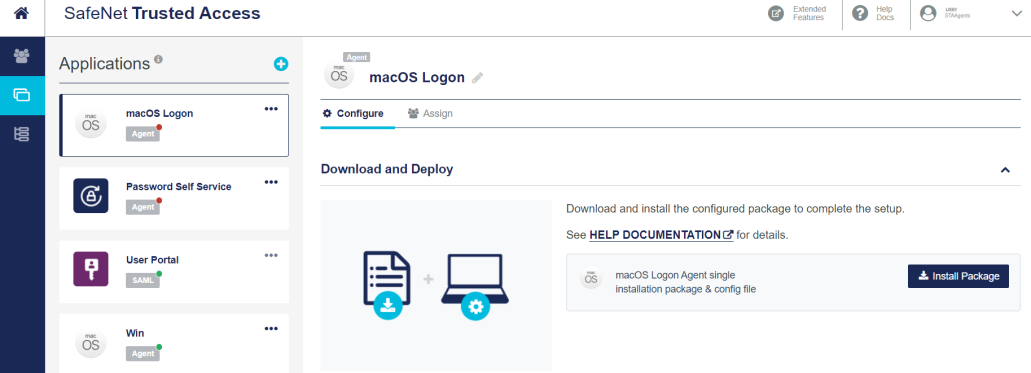Open the more options menu for Win

point(271,328)
